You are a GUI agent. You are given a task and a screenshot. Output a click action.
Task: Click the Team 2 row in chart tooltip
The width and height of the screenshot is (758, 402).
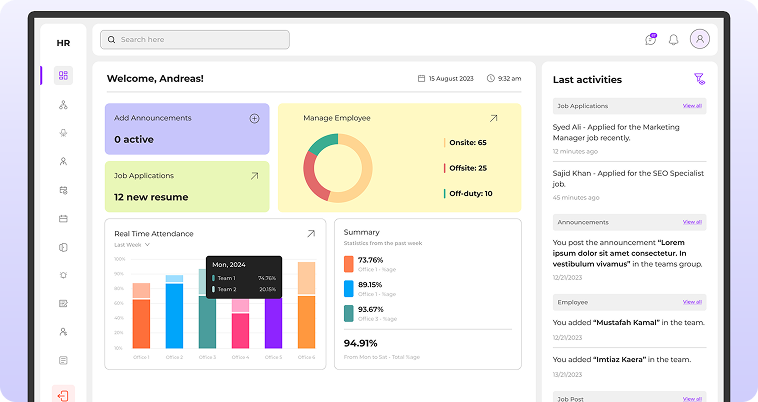244,289
